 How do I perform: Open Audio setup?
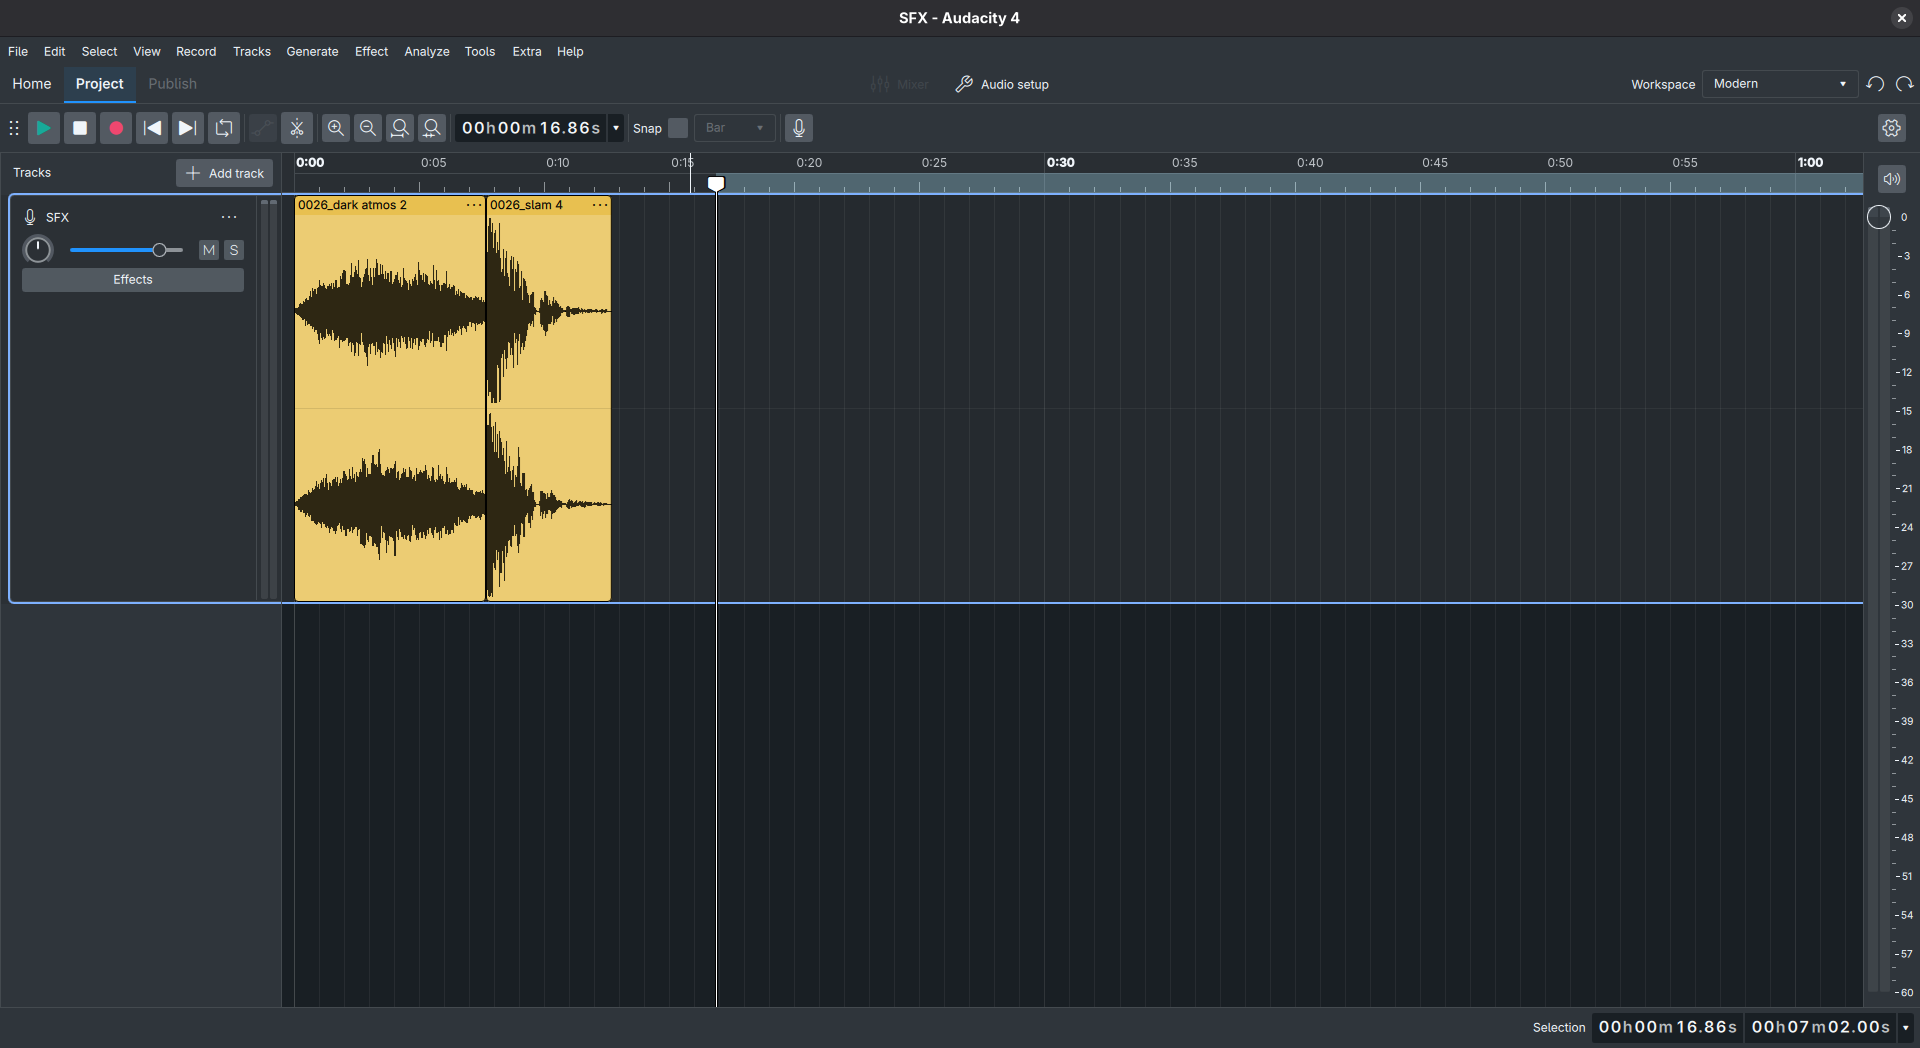tap(1002, 84)
